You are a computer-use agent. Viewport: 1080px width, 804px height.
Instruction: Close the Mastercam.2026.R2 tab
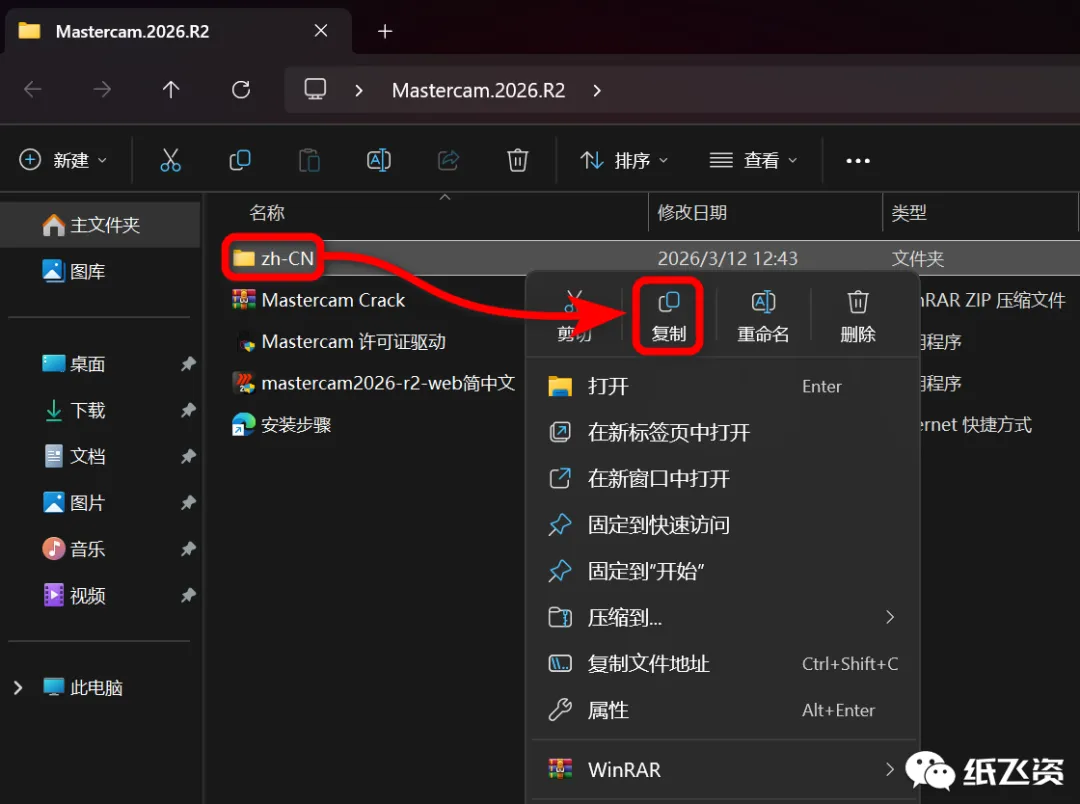320,31
